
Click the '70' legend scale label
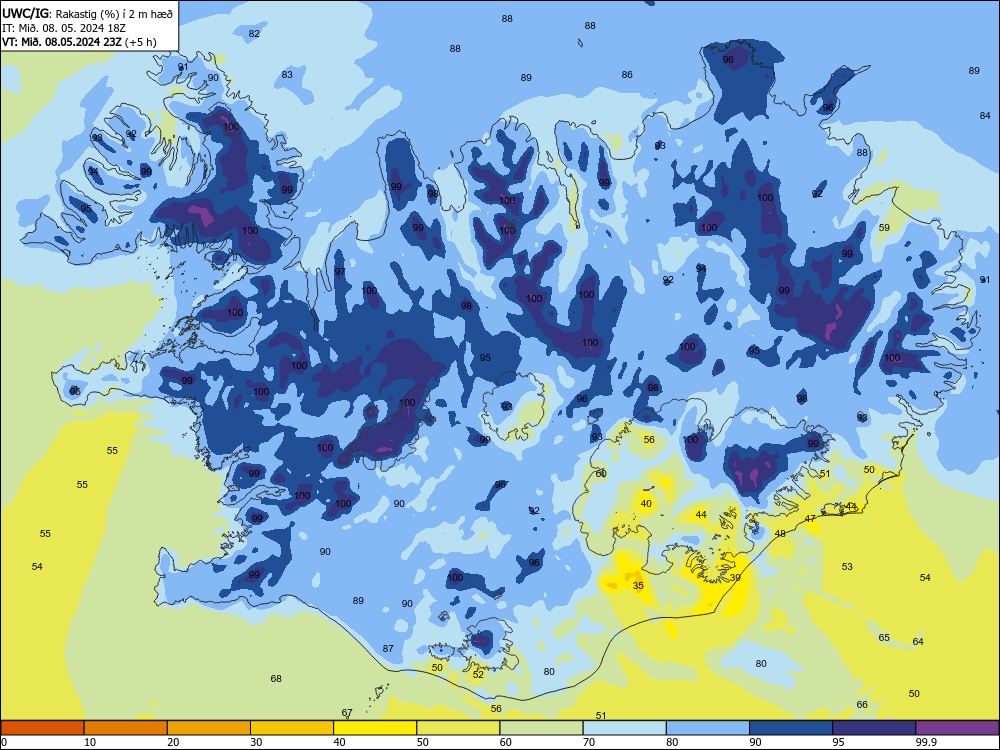coord(589,742)
